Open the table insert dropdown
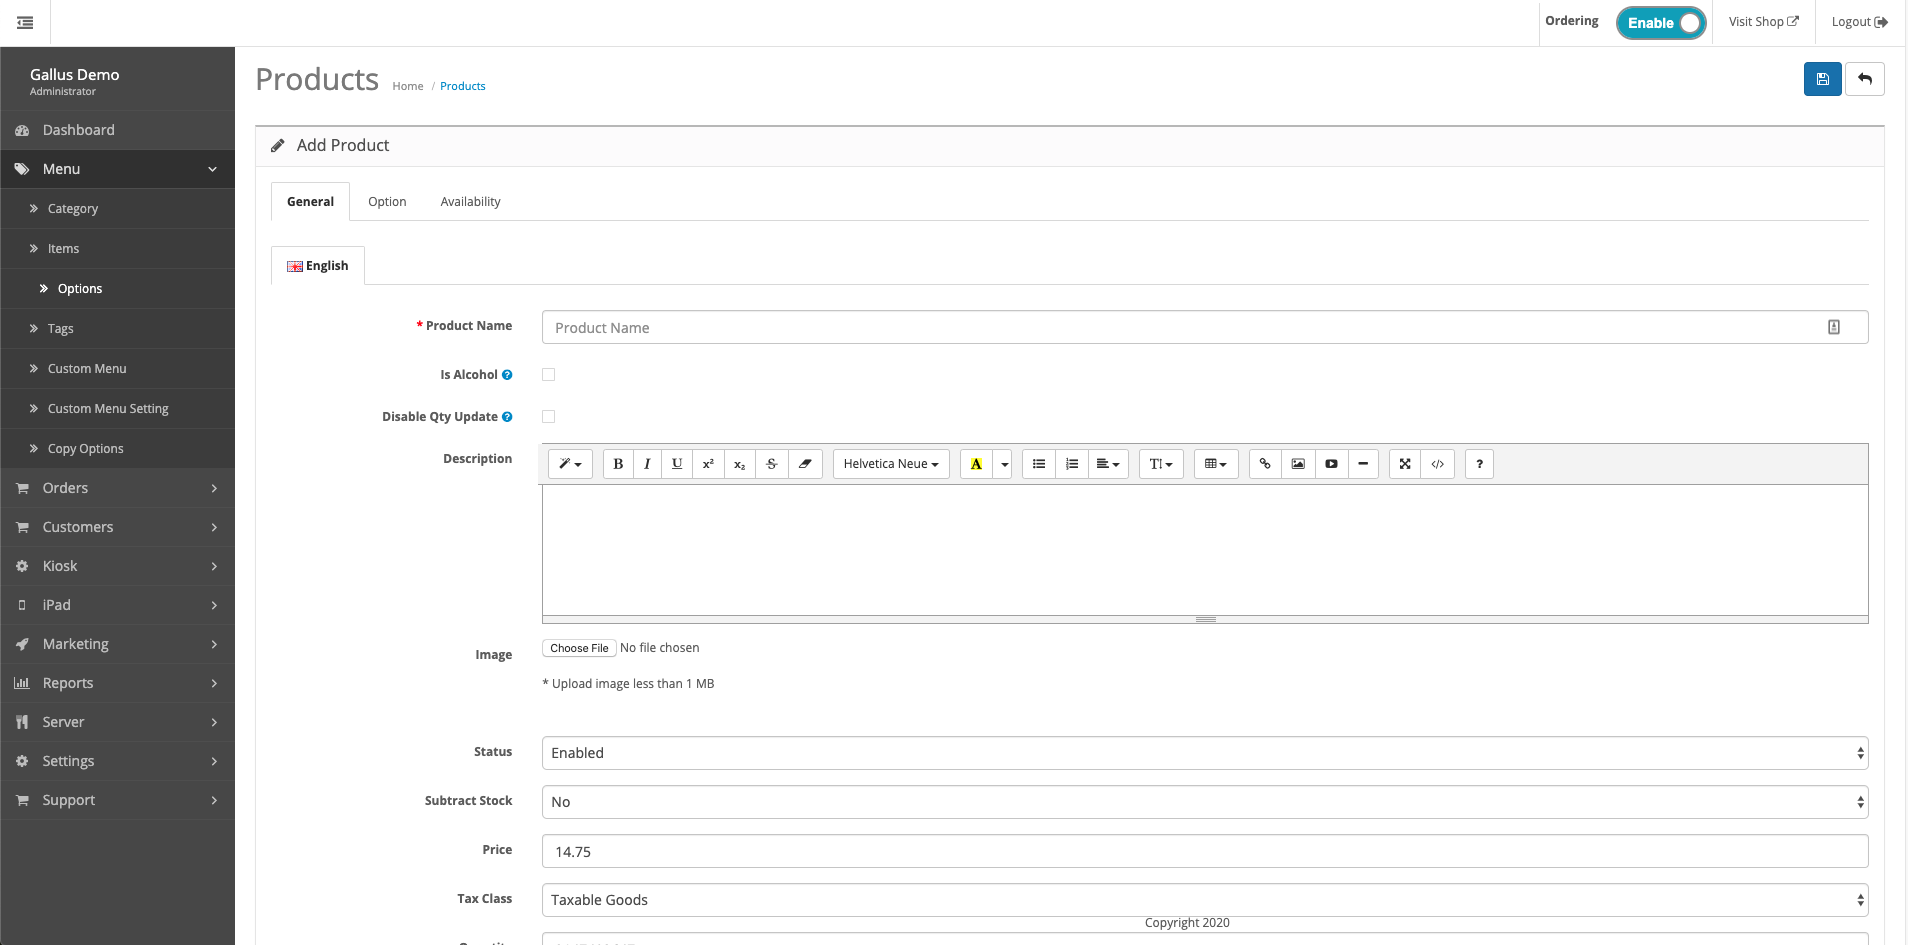This screenshot has height=945, width=1908. [1216, 464]
